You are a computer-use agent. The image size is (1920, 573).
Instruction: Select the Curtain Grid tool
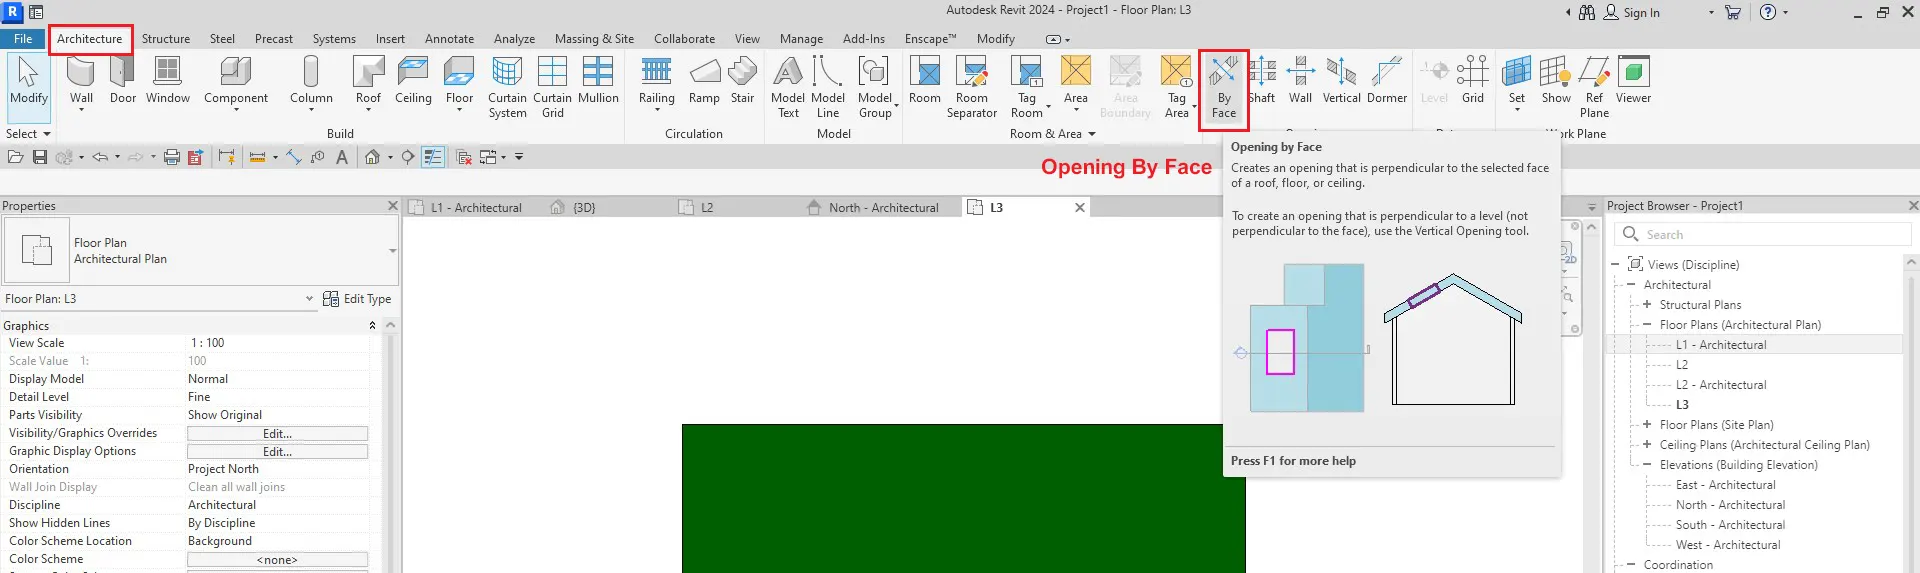pos(552,87)
